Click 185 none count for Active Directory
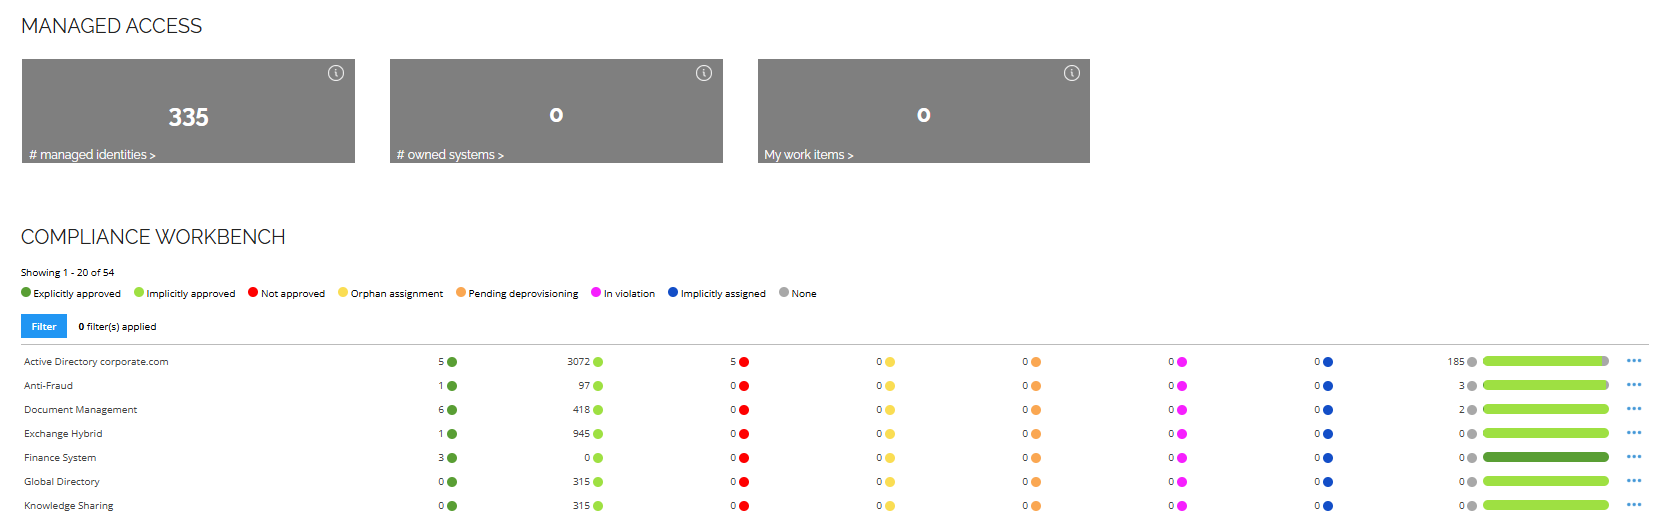The height and width of the screenshot is (517, 1665). [1462, 362]
